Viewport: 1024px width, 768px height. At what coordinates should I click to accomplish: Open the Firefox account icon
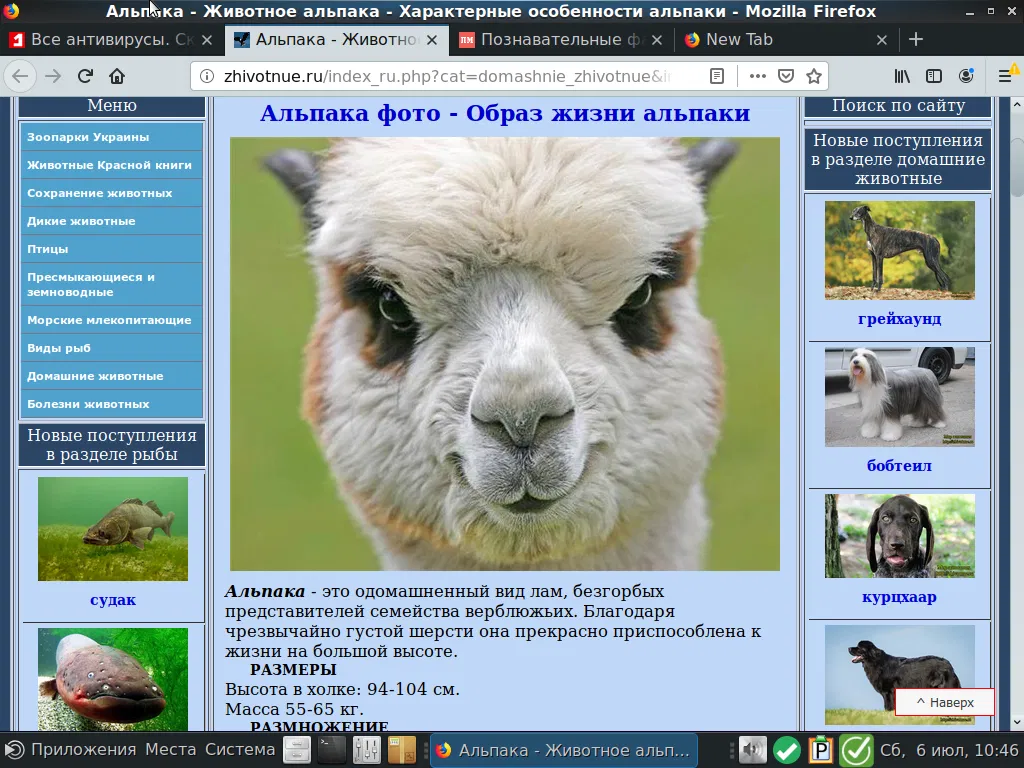pos(966,76)
